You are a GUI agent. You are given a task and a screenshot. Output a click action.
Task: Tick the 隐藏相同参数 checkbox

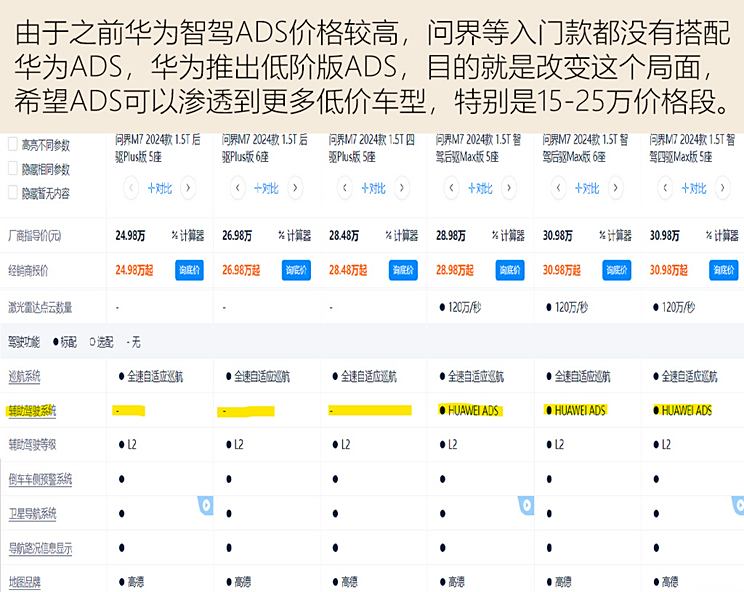pyautogui.click(x=13, y=168)
